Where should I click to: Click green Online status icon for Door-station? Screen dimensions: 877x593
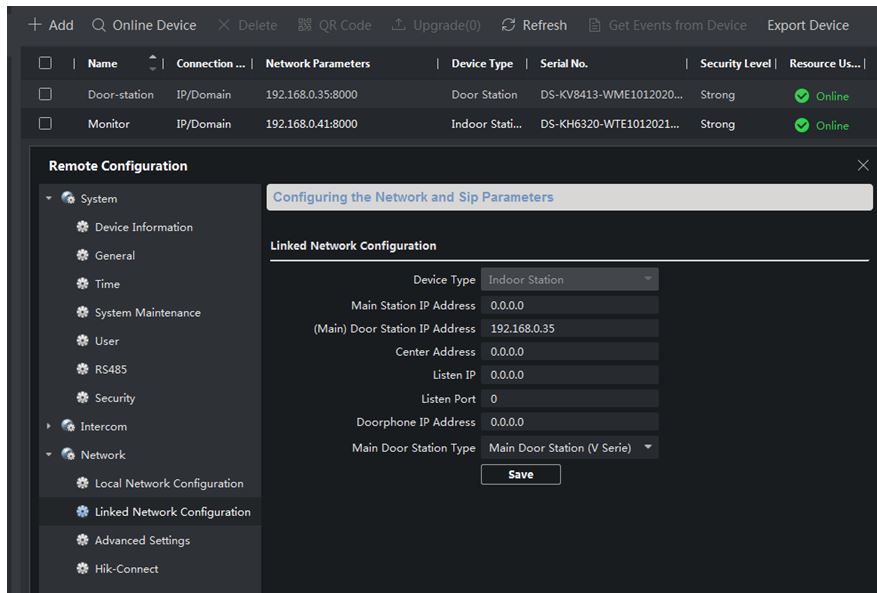(801, 96)
